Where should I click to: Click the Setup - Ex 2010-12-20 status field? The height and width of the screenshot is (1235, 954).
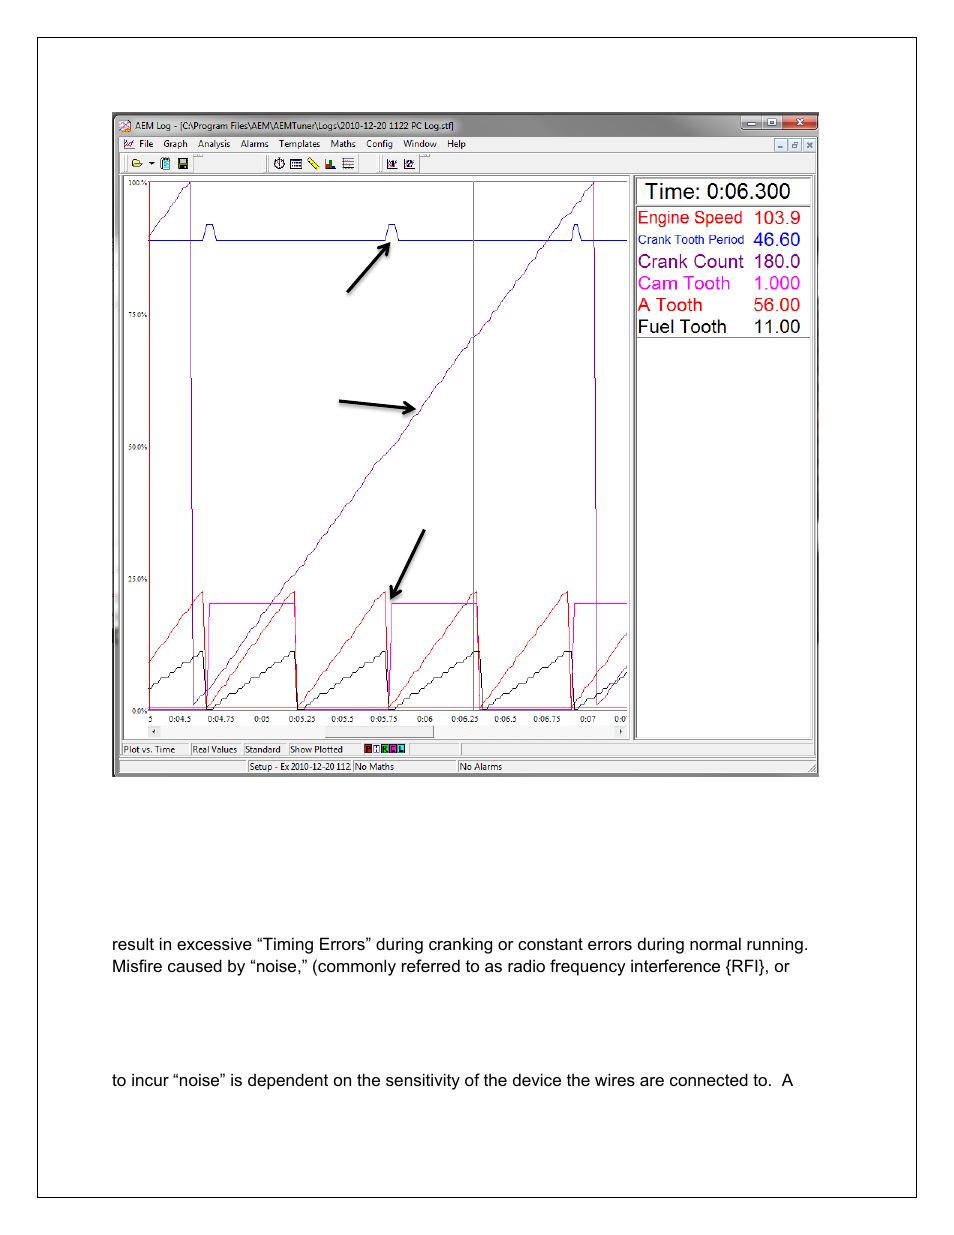click(x=300, y=767)
